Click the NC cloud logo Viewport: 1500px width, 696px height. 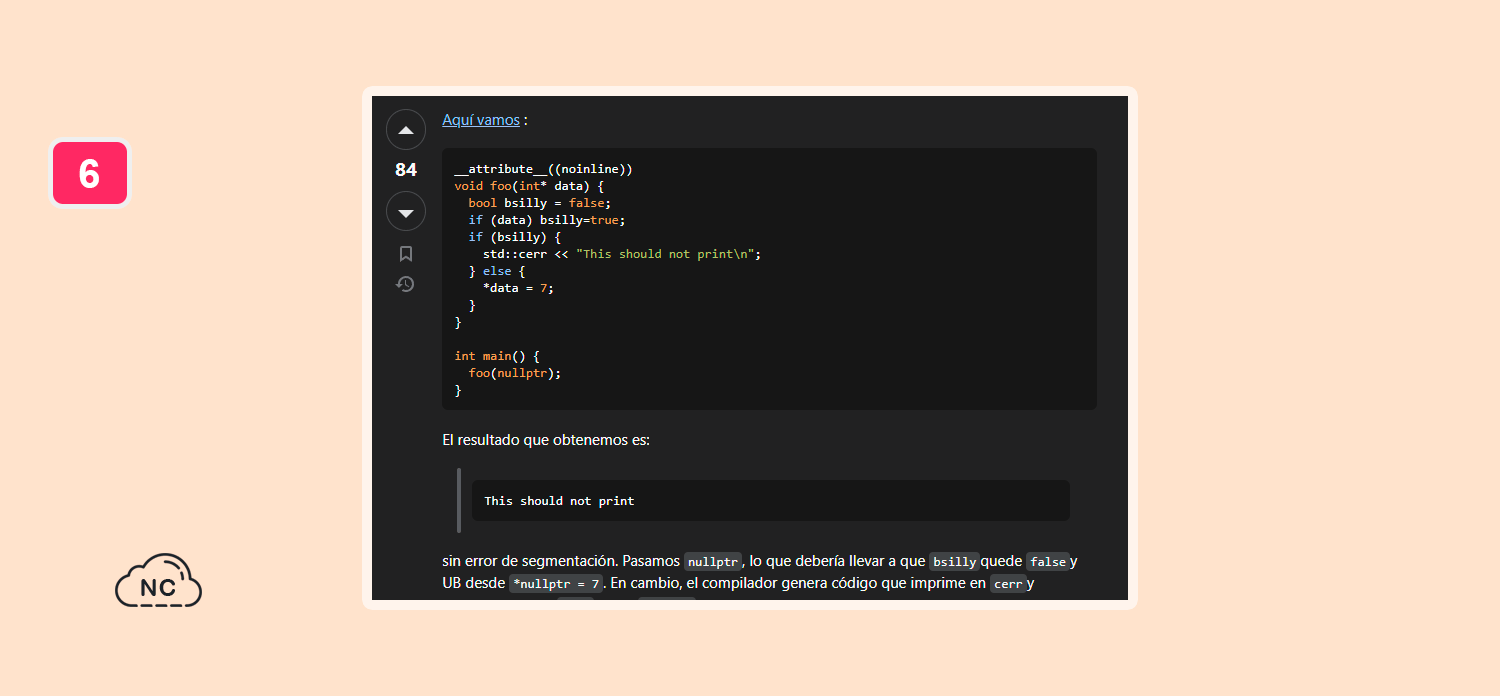158,582
